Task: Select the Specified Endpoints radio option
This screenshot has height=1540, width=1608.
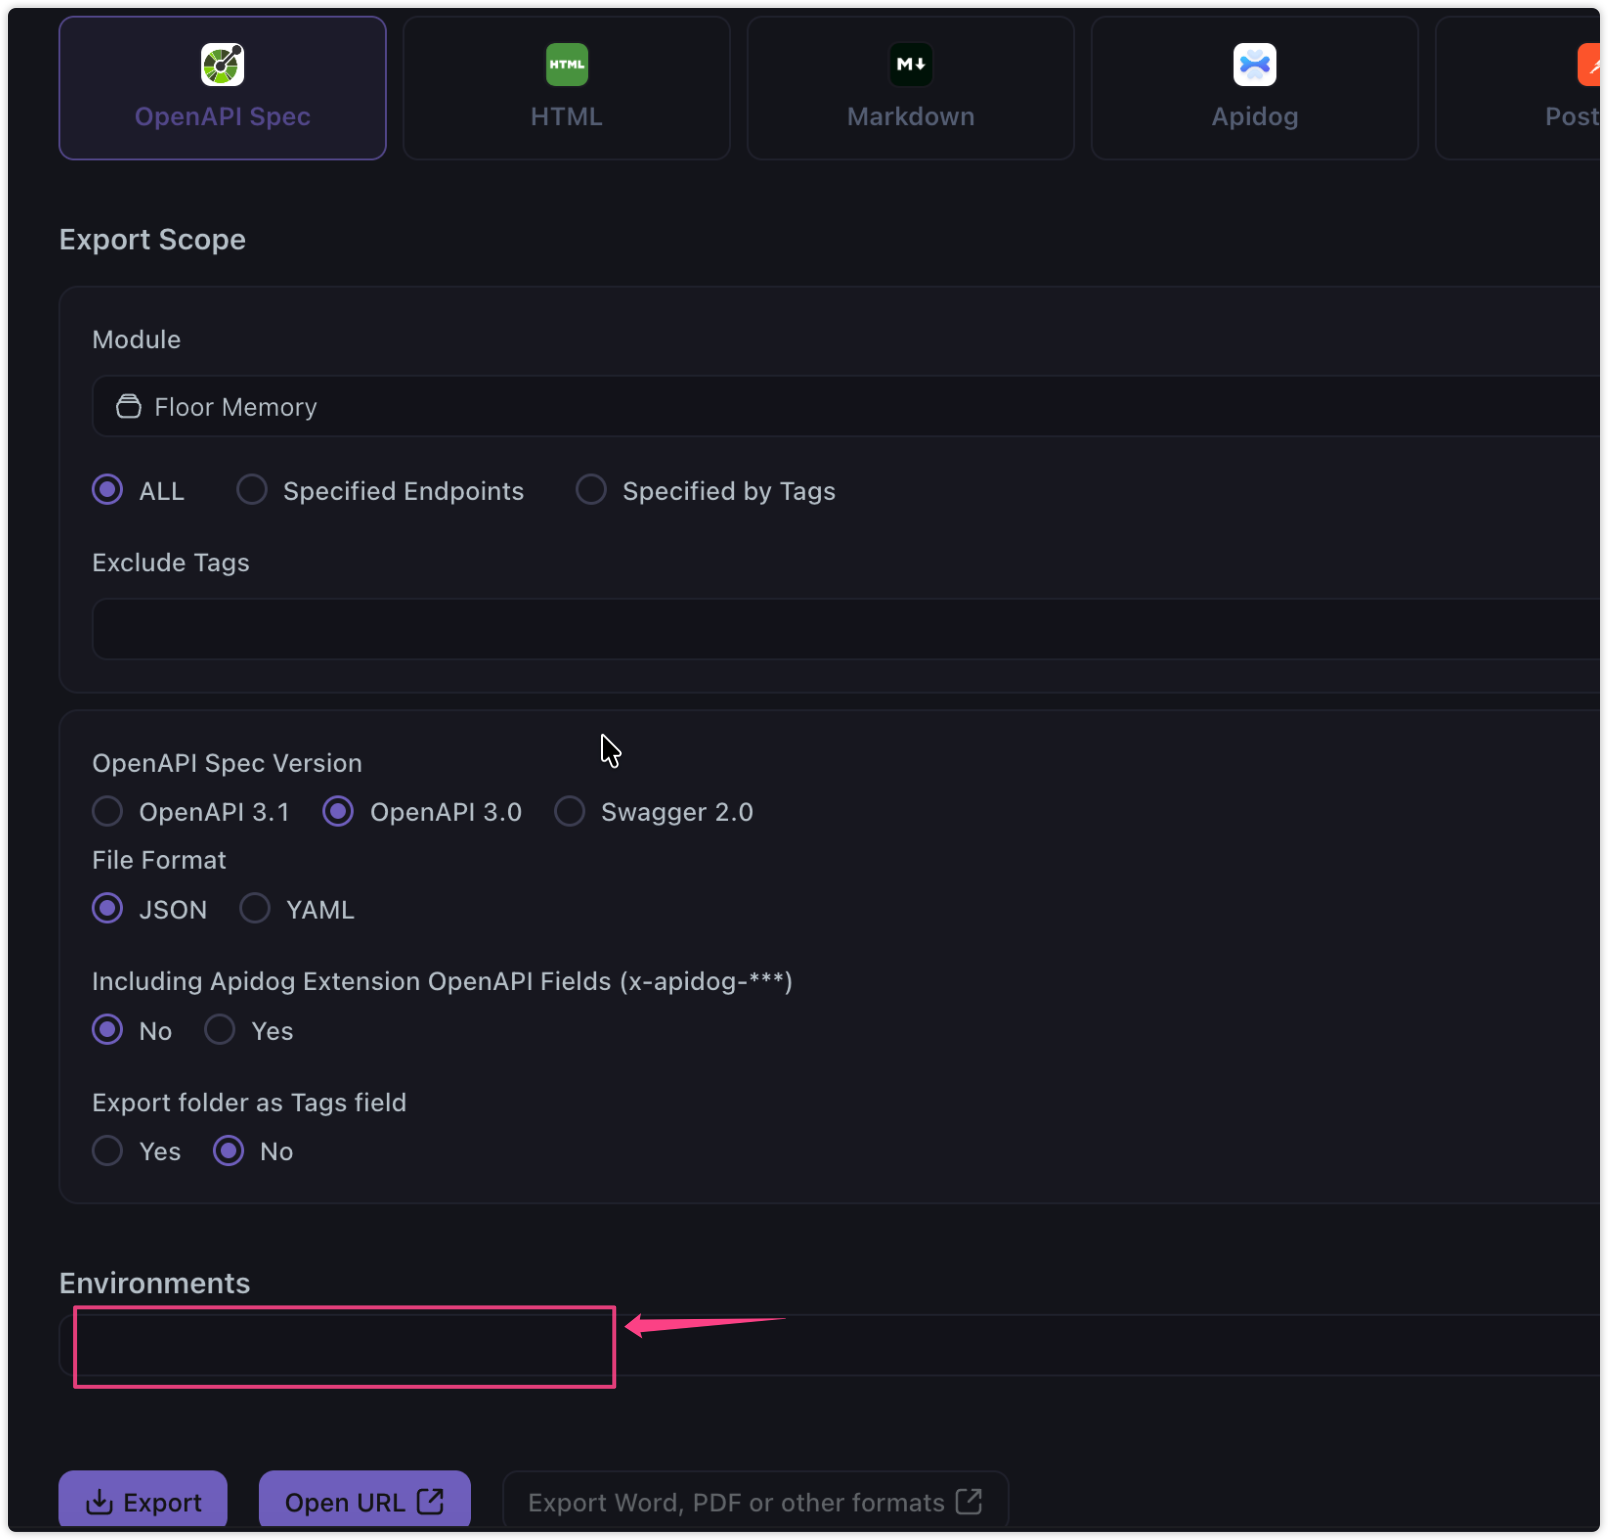Action: pyautogui.click(x=252, y=490)
